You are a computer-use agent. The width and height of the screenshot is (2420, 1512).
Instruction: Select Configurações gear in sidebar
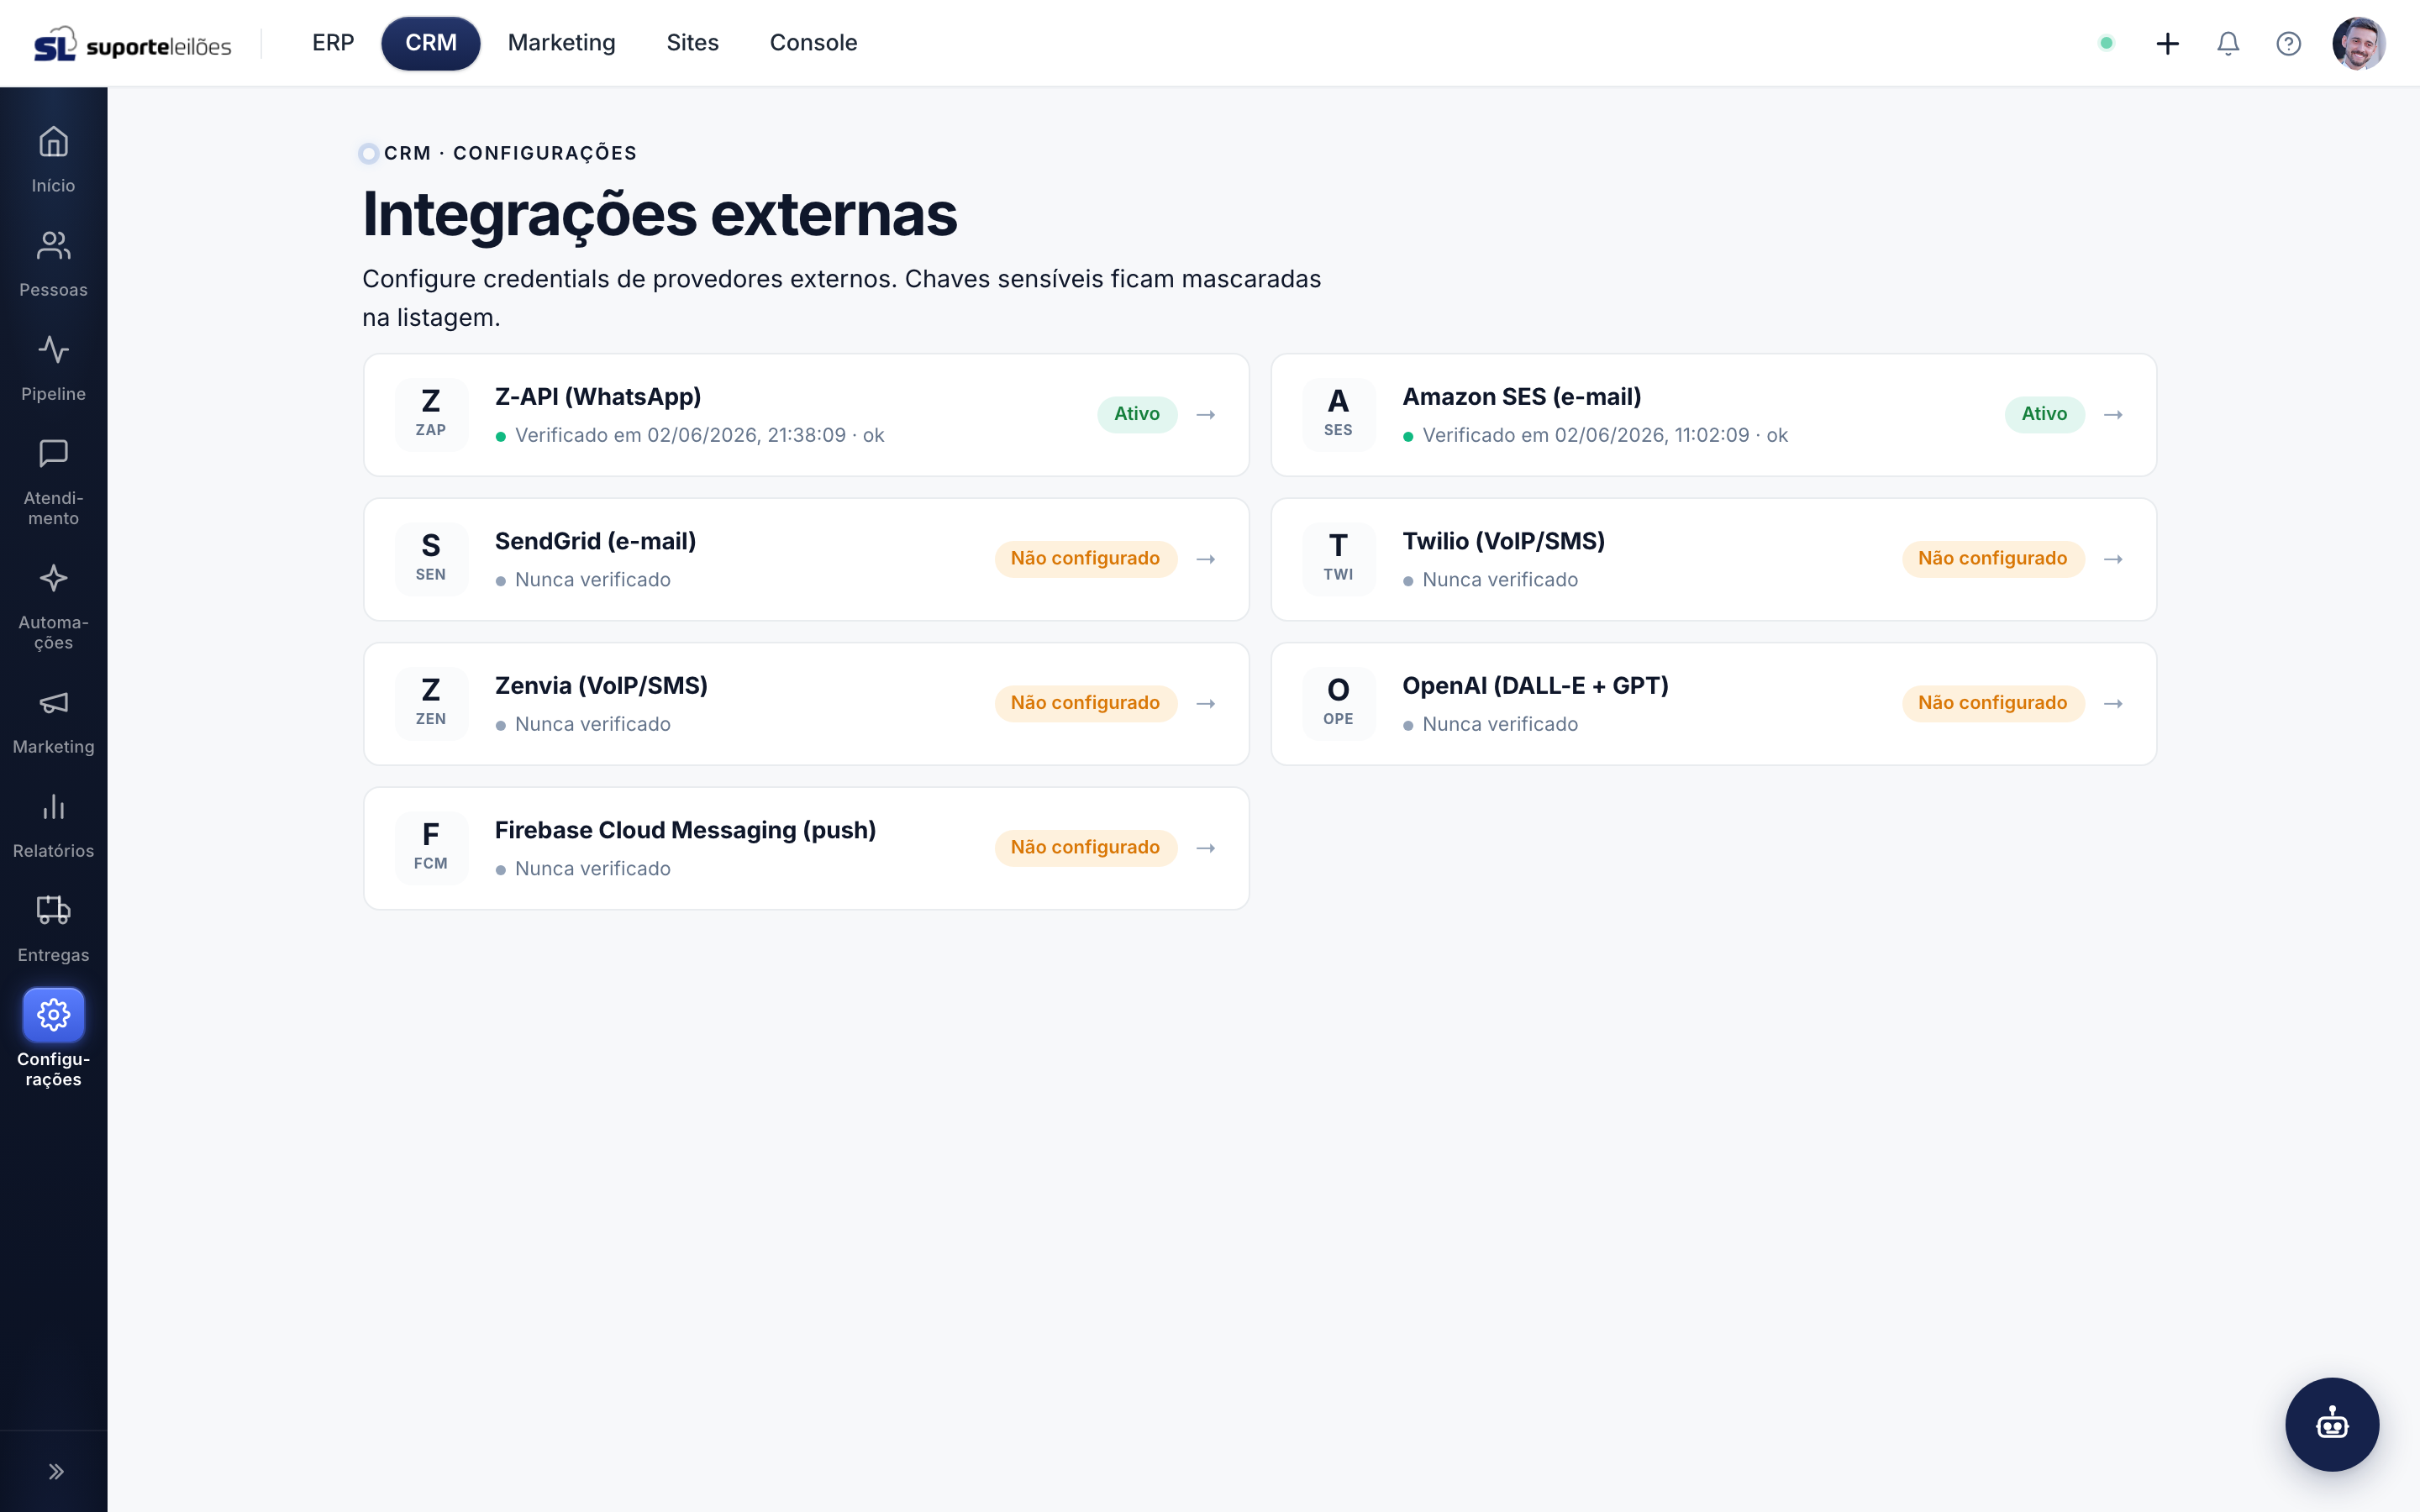(x=53, y=1038)
